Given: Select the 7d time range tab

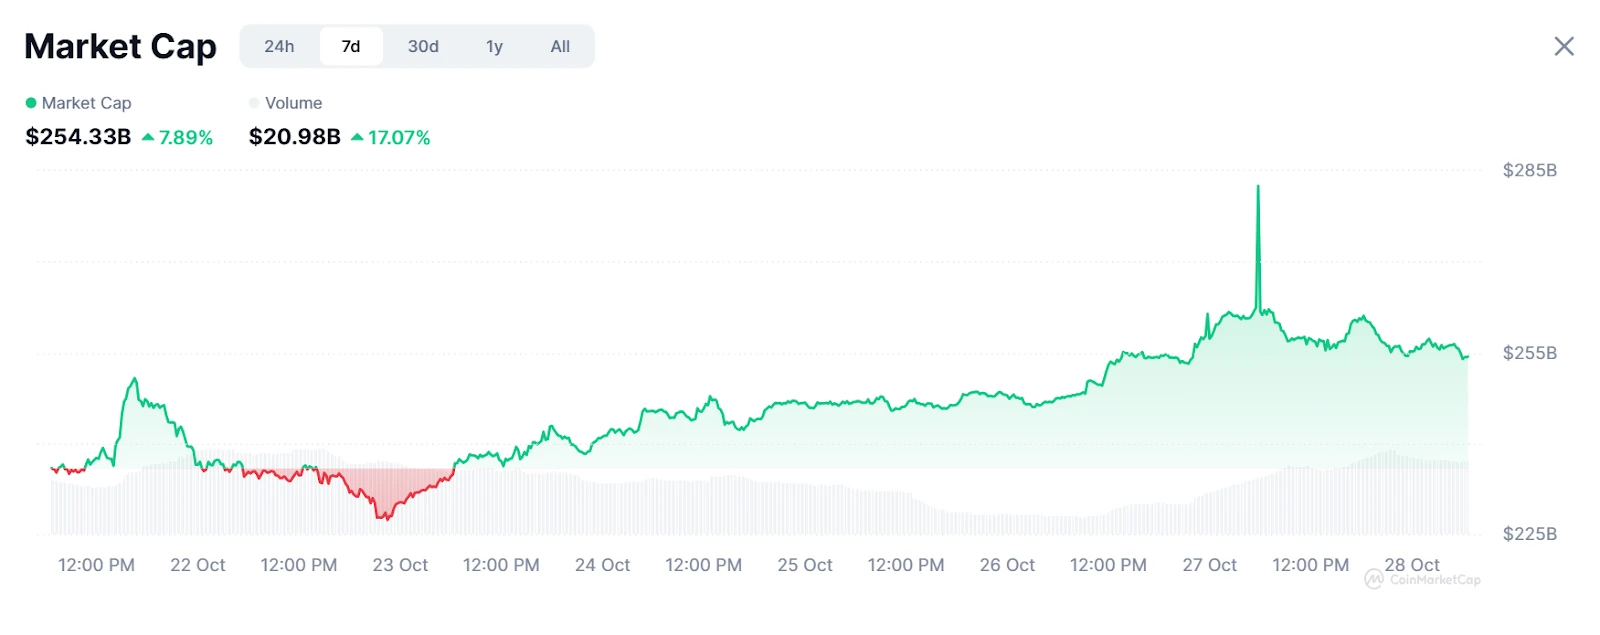Looking at the screenshot, I should pos(351,46).
